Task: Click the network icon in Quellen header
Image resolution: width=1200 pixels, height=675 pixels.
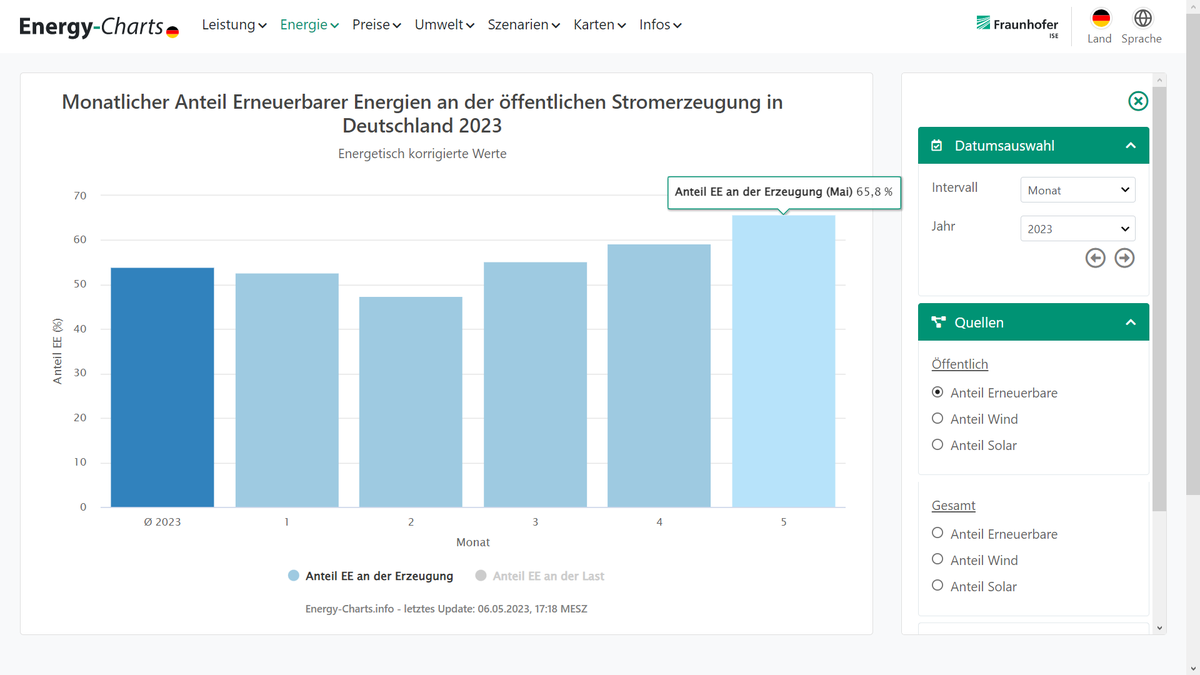Action: coord(938,323)
